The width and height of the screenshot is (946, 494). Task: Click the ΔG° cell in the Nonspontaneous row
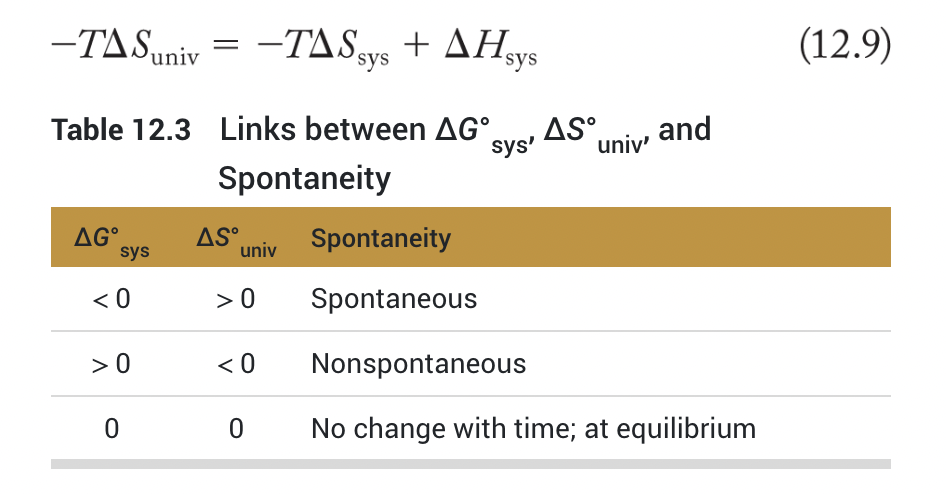111,364
